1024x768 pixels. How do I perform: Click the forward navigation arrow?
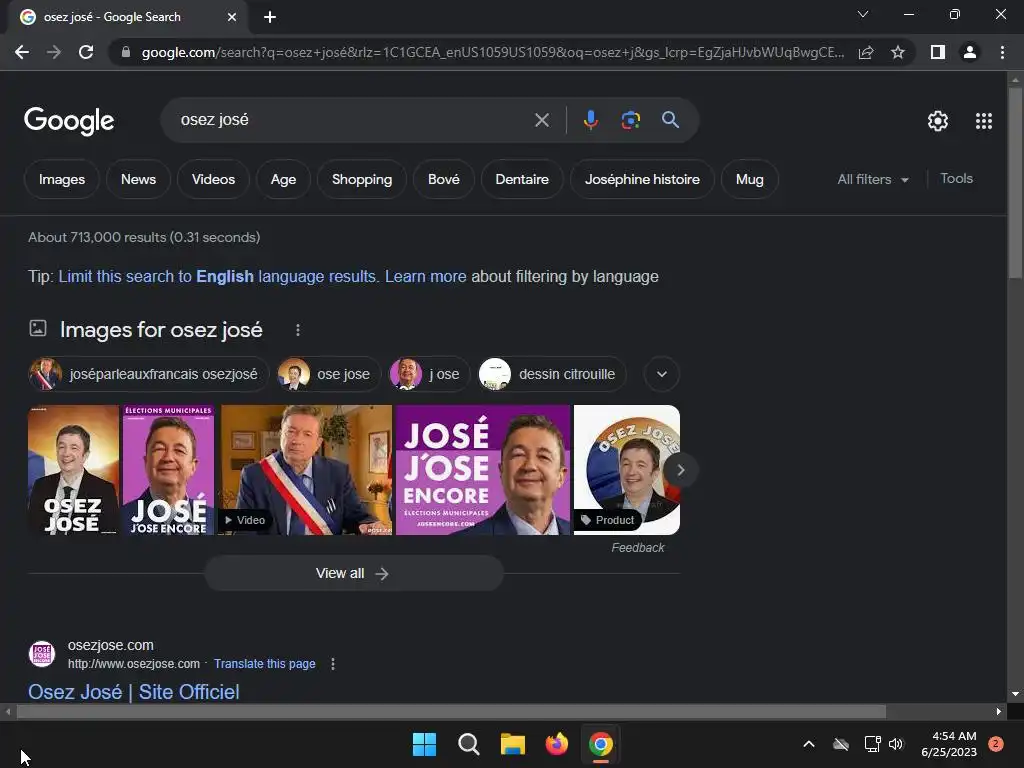point(54,52)
